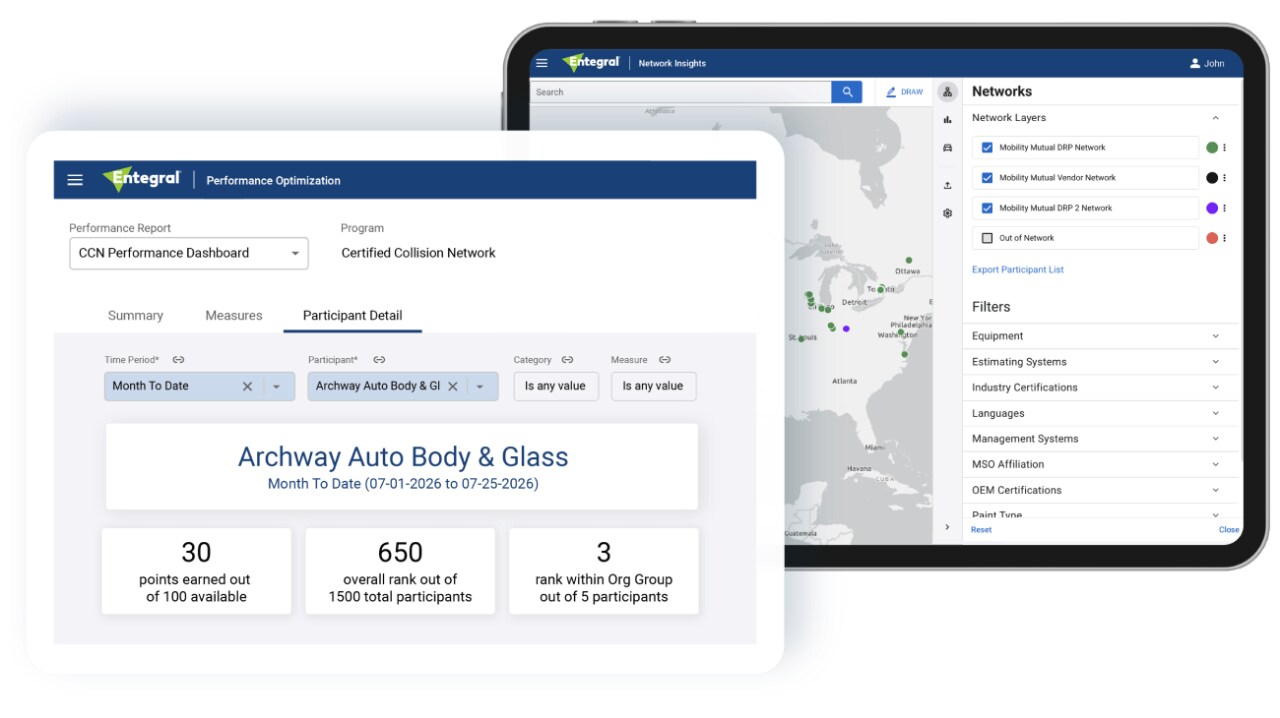Open options menu for Mobility Mutual DRP 2 Network
The height and width of the screenshot is (718, 1280).
coord(1225,208)
